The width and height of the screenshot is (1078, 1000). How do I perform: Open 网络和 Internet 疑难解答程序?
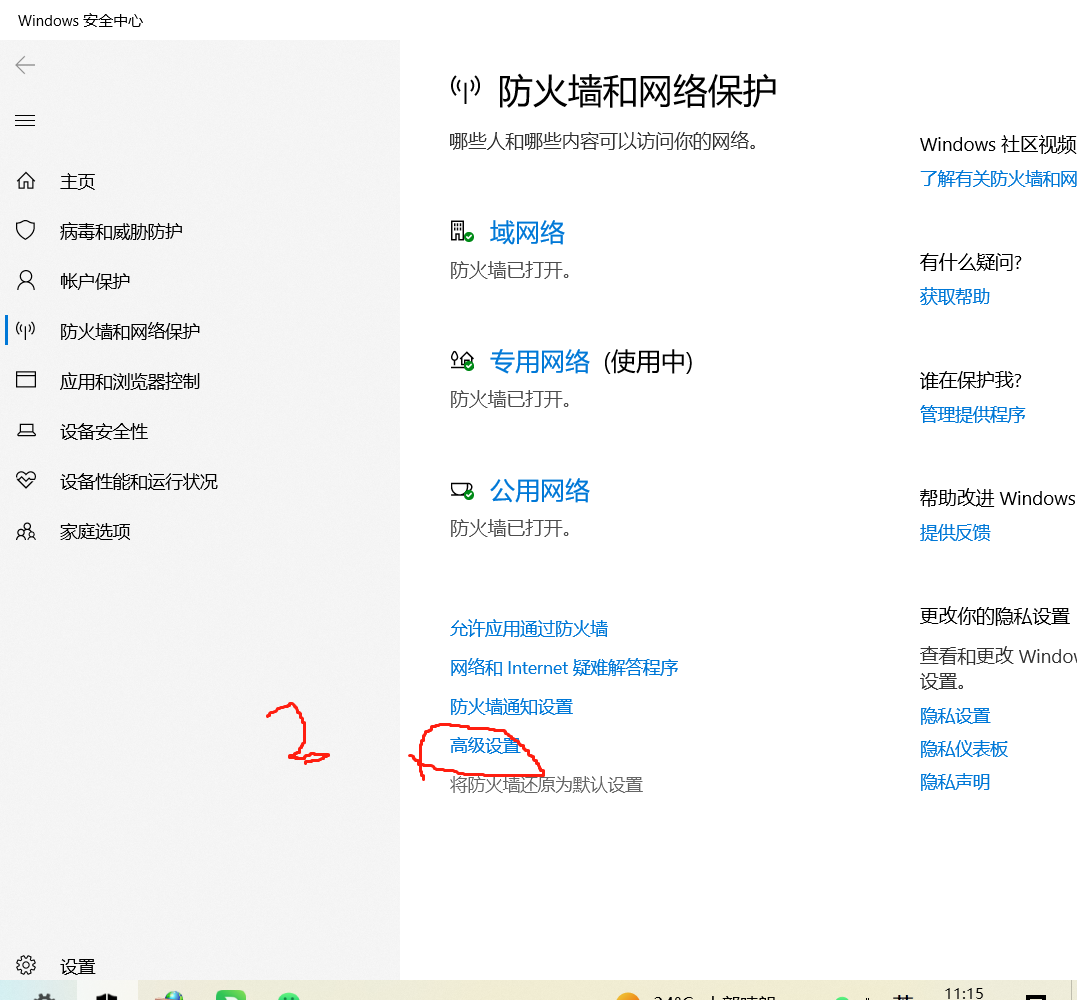[564, 668]
